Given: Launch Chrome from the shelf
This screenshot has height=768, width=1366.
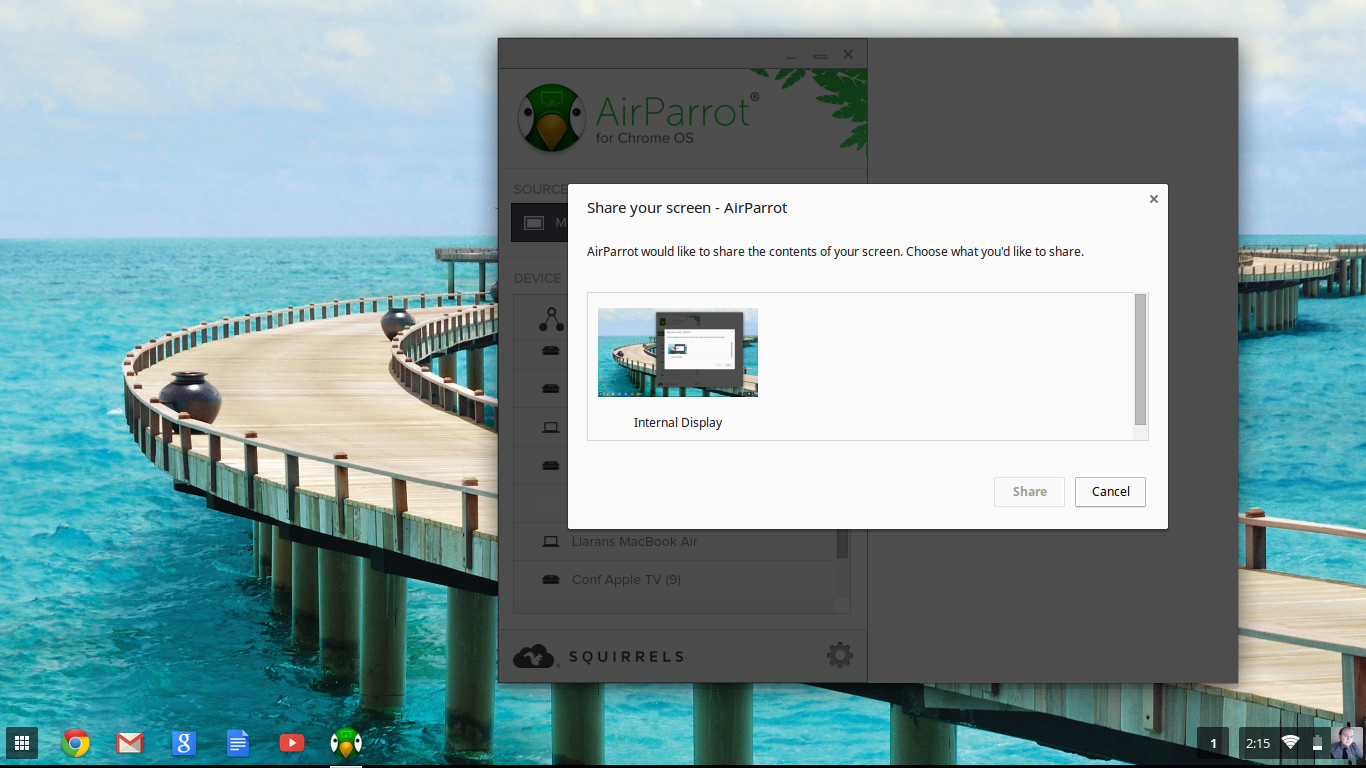Looking at the screenshot, I should [x=76, y=743].
